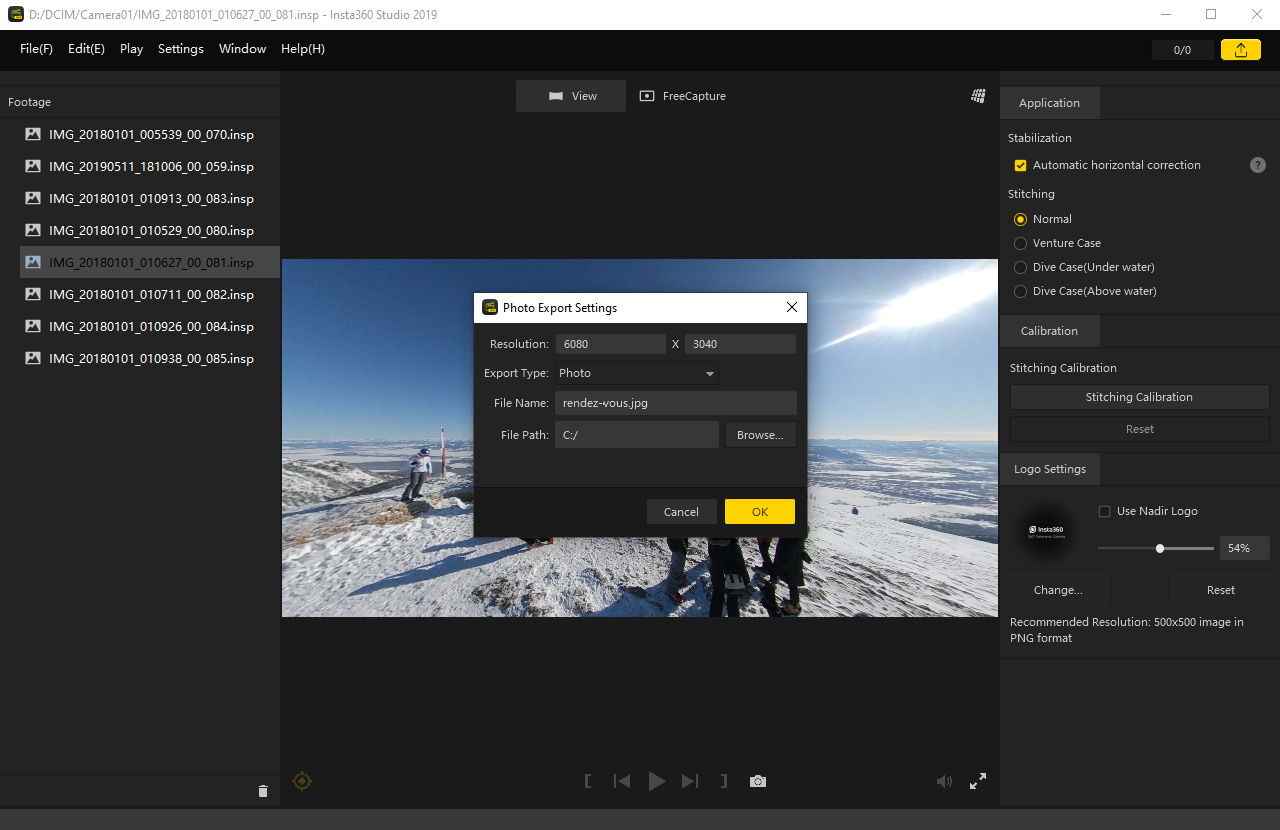1280x830 pixels.
Task: Select the Logo Settings tab
Action: point(1049,469)
